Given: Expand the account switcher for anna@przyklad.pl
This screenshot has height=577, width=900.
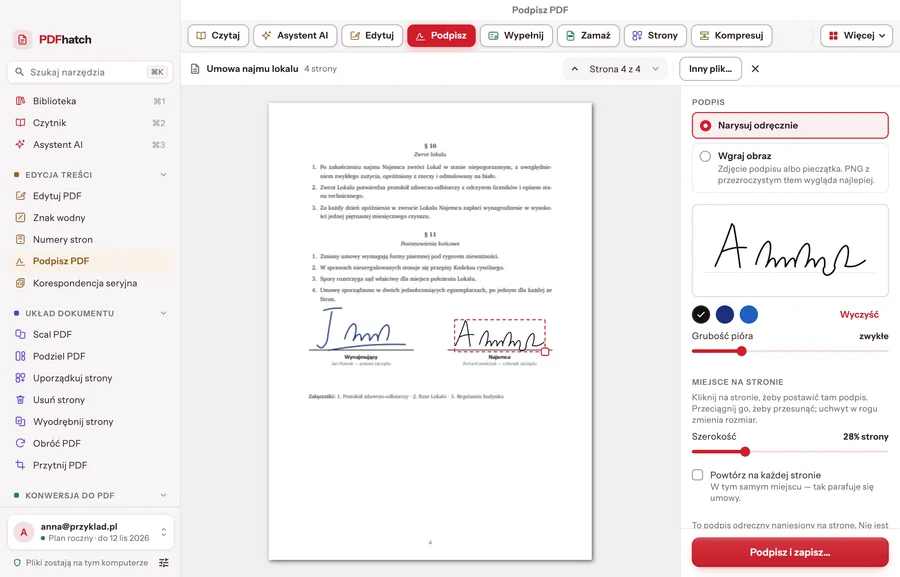Looking at the screenshot, I should point(164,532).
